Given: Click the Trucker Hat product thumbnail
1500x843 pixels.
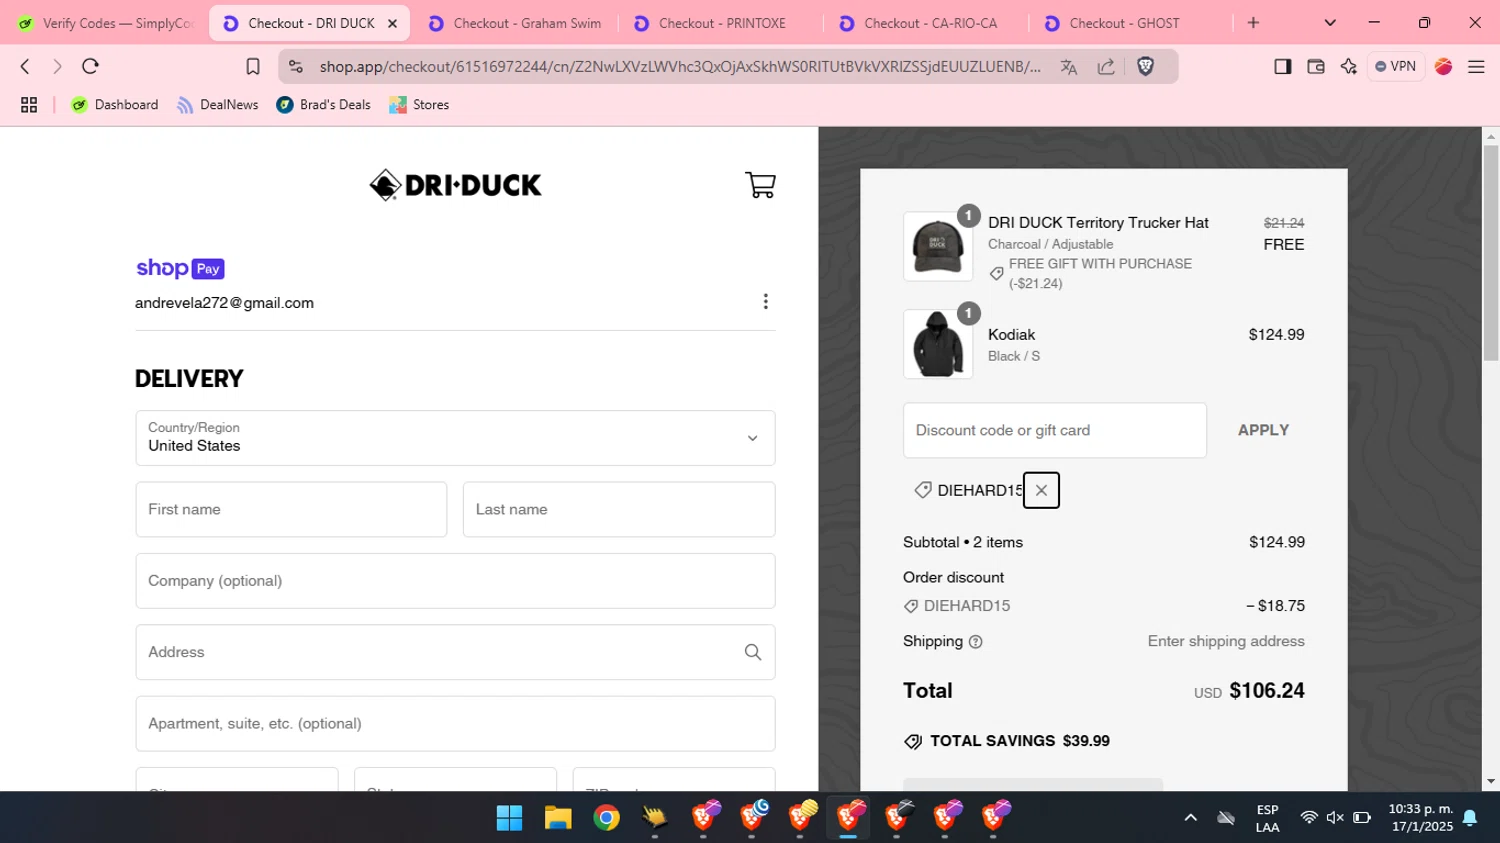Looking at the screenshot, I should coord(938,246).
